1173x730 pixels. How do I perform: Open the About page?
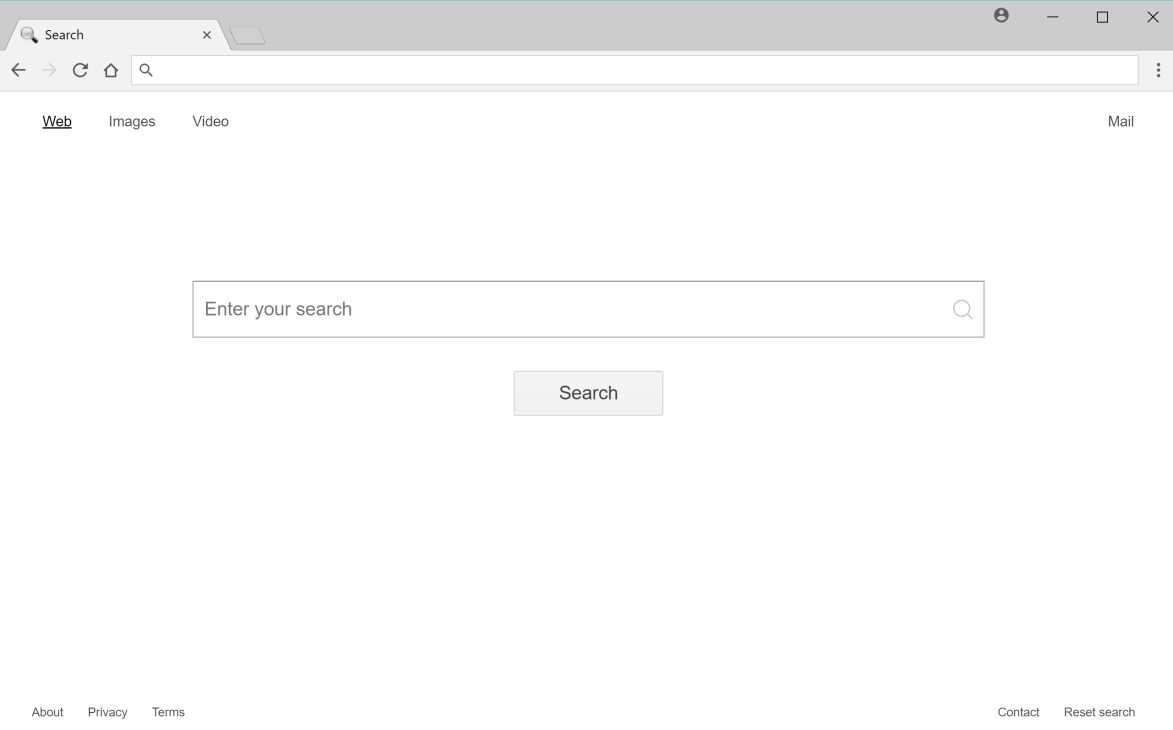[x=47, y=711]
